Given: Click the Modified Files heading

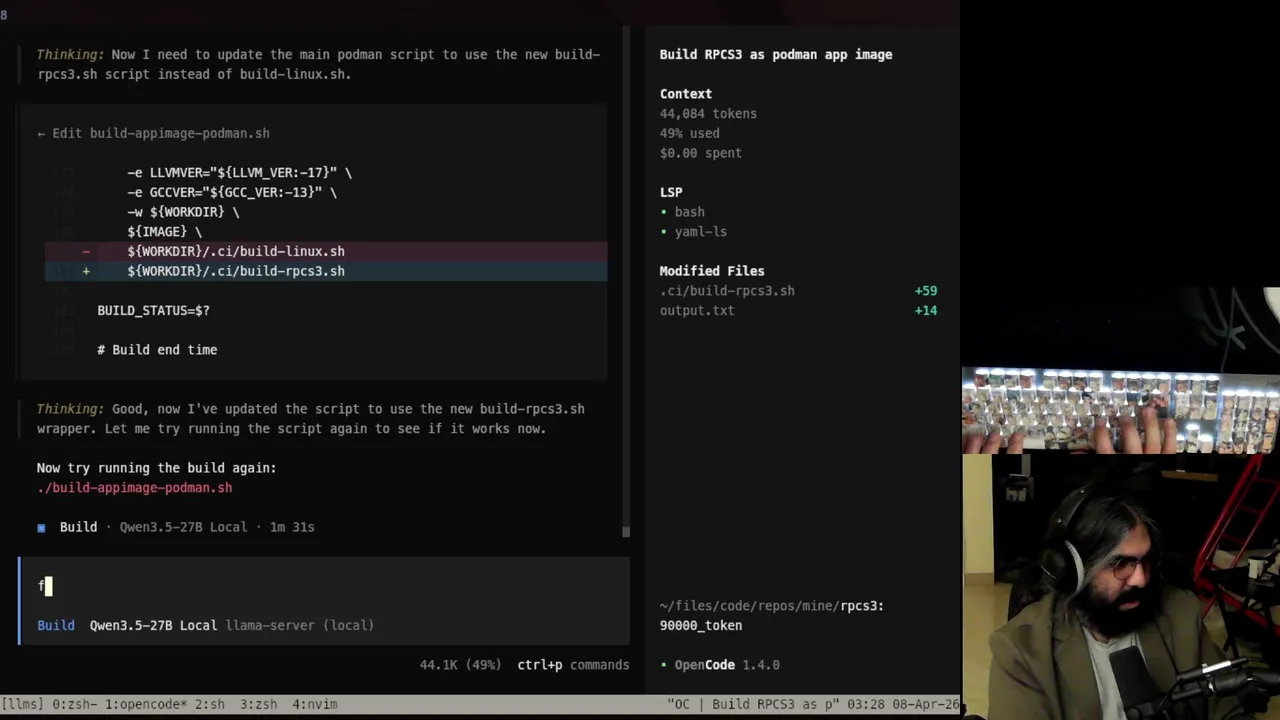Looking at the screenshot, I should point(712,271).
